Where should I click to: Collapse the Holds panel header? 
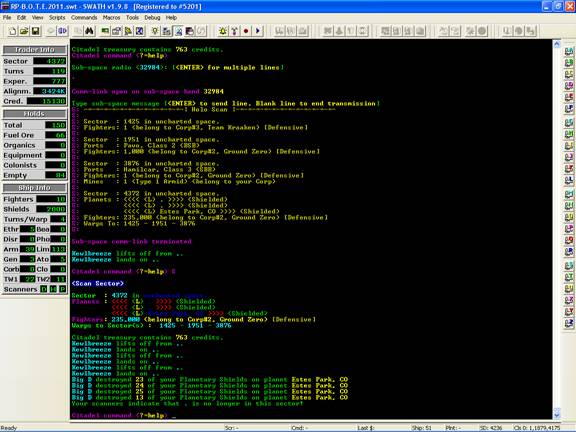click(x=35, y=114)
